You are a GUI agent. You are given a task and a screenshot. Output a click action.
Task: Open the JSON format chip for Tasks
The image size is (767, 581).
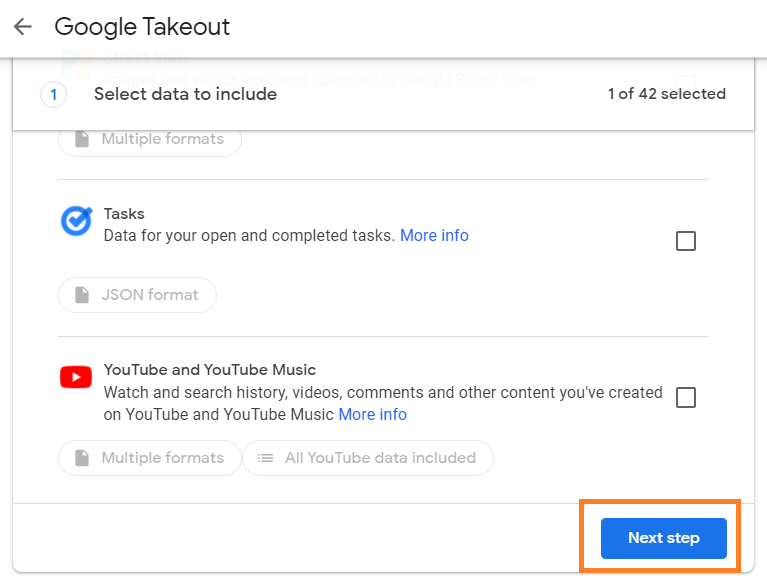pos(137,295)
